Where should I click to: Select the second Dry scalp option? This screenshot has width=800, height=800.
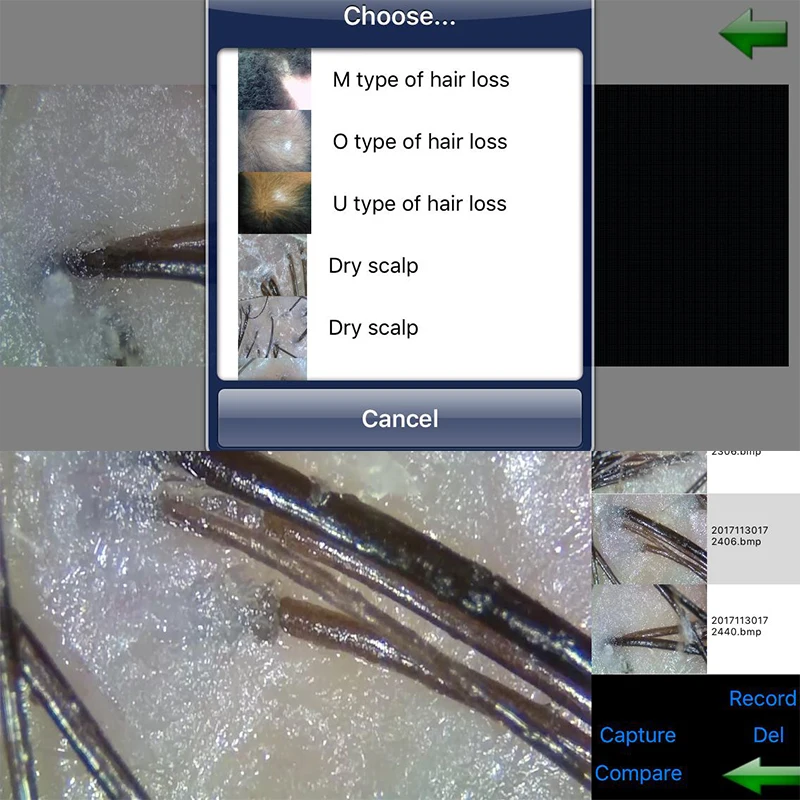click(x=400, y=328)
